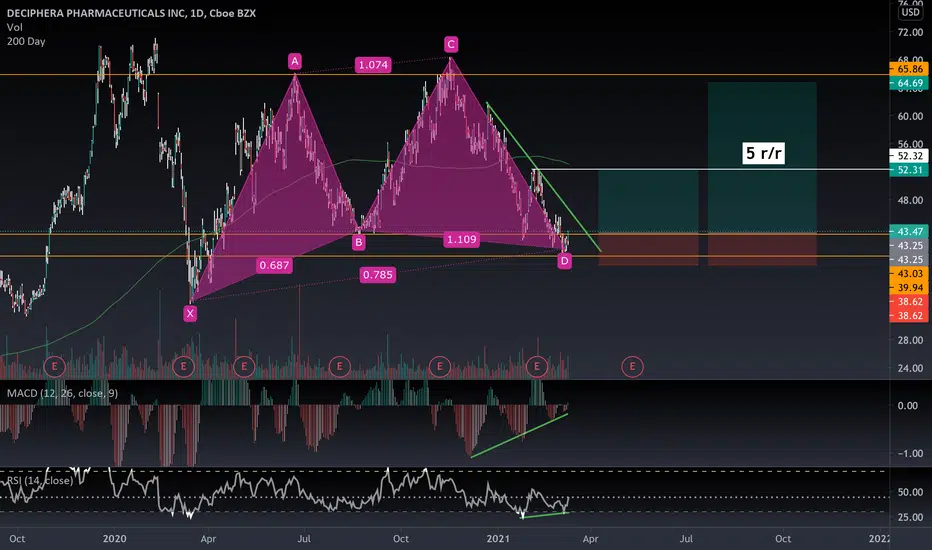Click the 0.687 ratio label
932x550 pixels.
275,265
